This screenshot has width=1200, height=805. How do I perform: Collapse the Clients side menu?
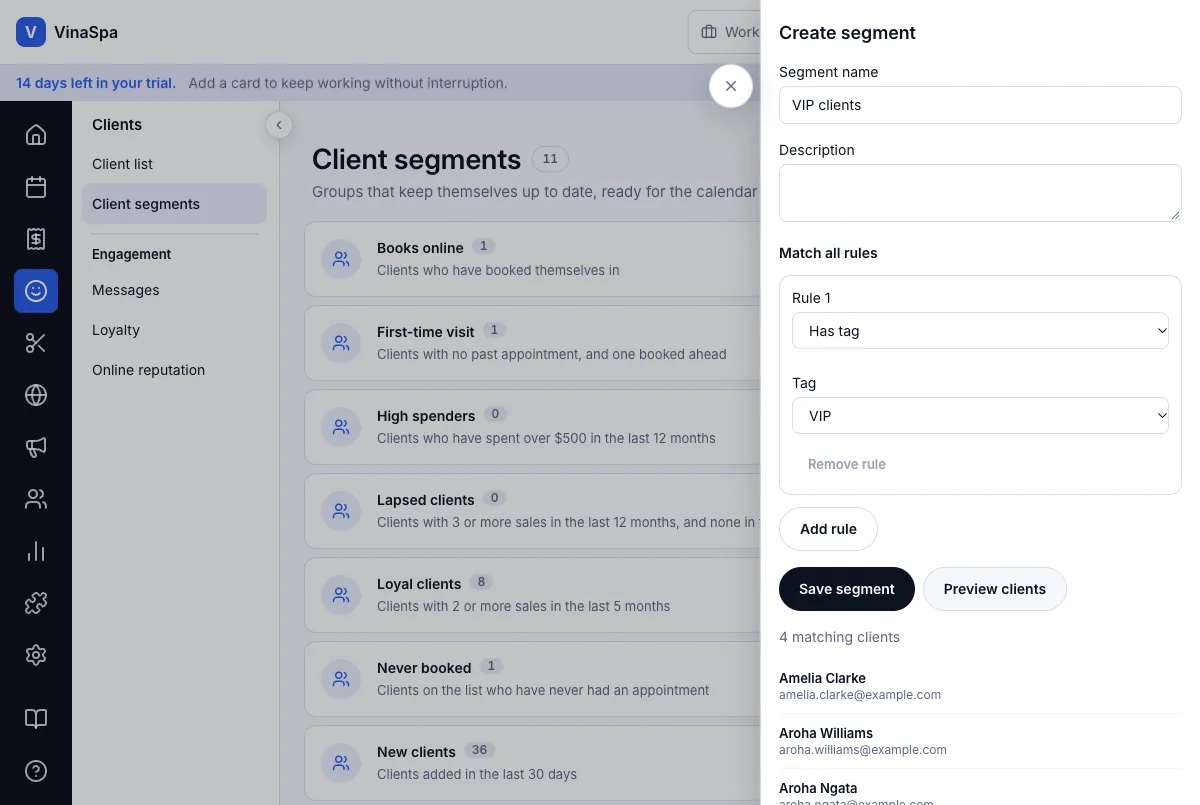(x=279, y=125)
